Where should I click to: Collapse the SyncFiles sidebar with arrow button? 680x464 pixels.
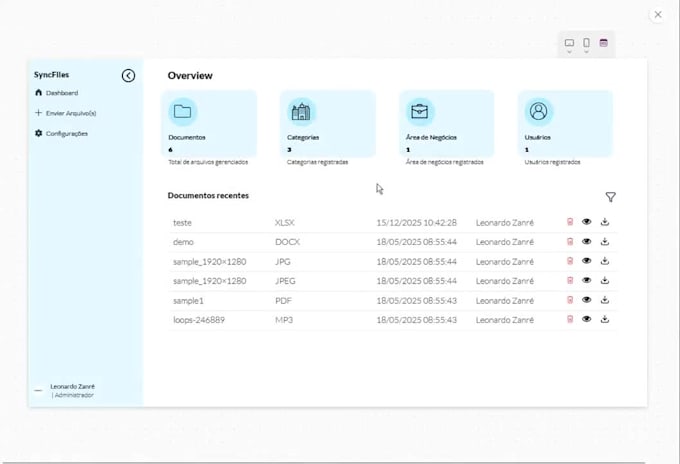[x=128, y=76]
